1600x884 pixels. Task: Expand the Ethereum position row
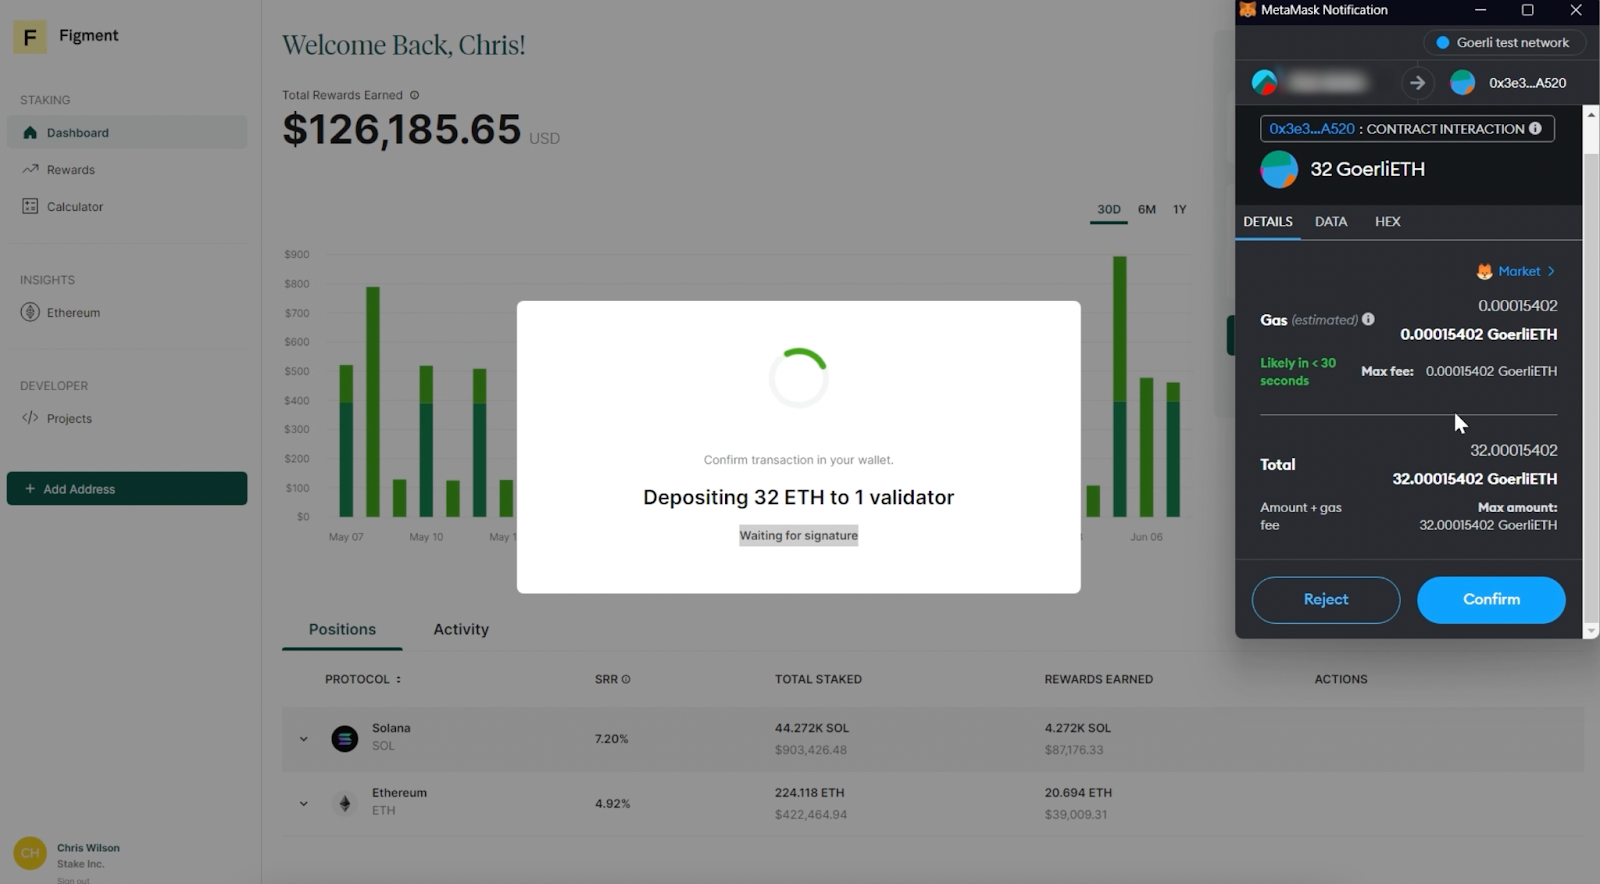303,803
